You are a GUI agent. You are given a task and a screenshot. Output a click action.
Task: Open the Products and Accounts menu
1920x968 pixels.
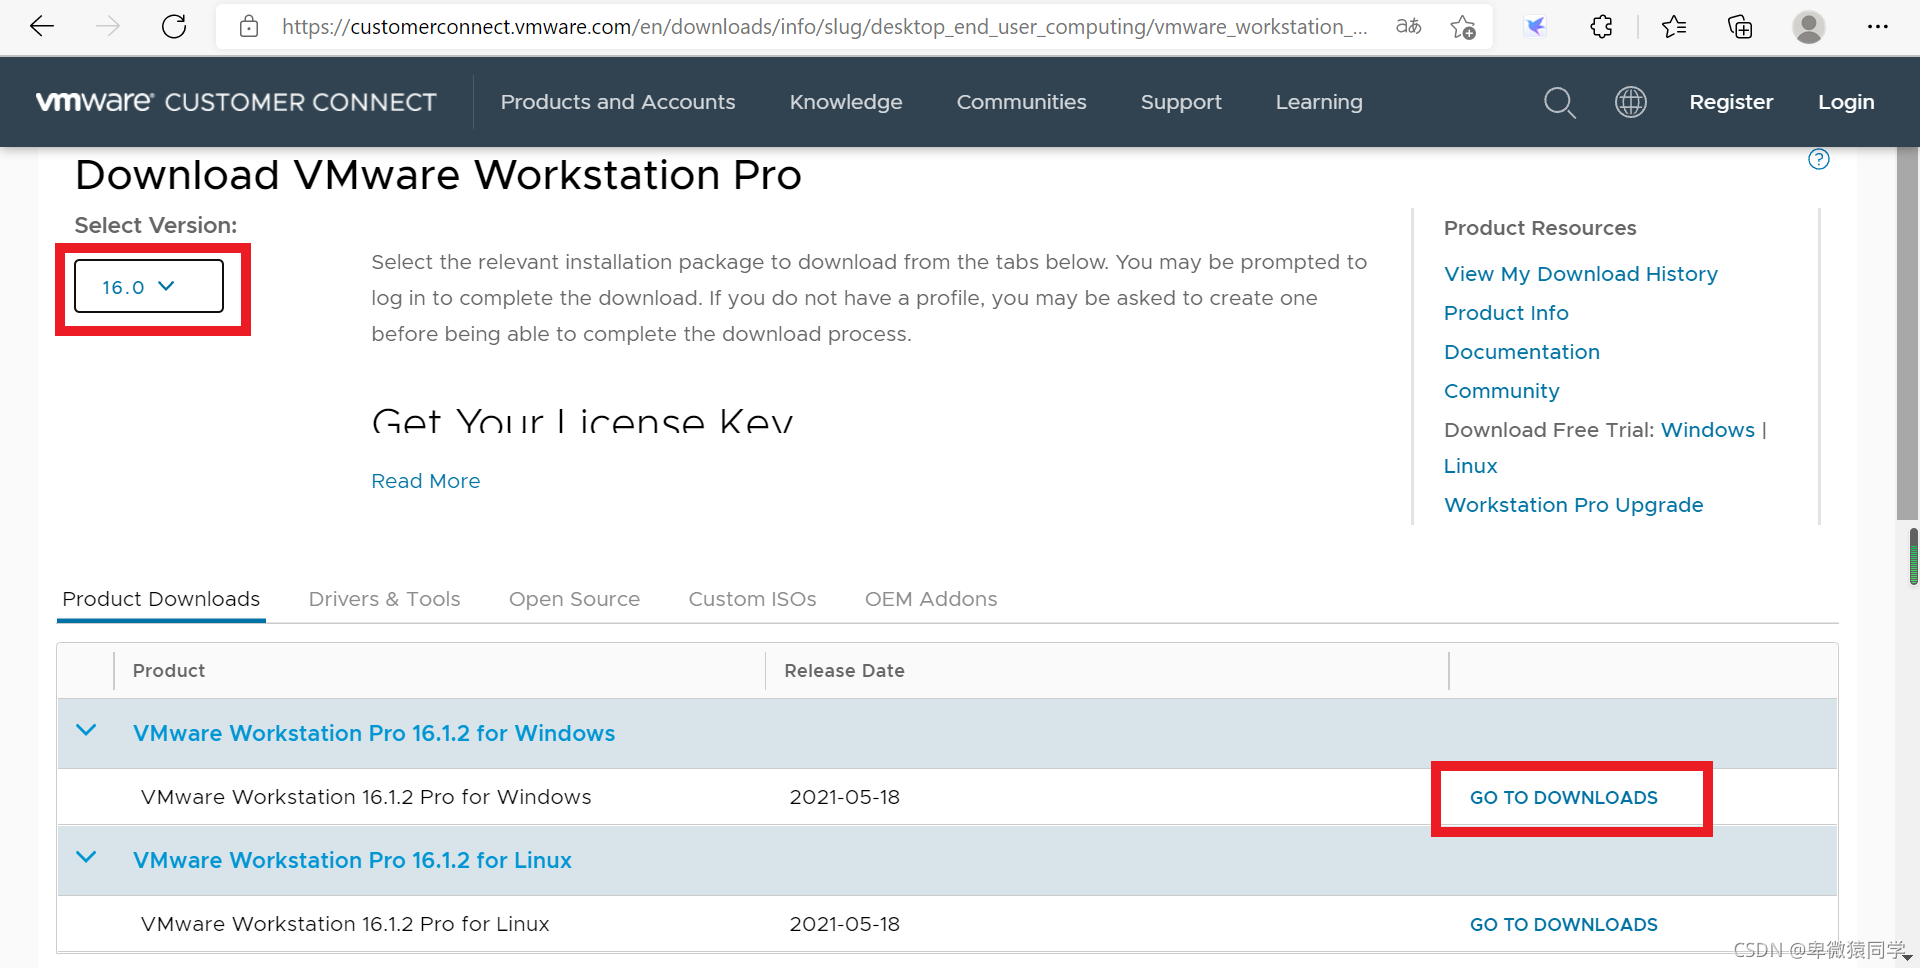click(618, 102)
